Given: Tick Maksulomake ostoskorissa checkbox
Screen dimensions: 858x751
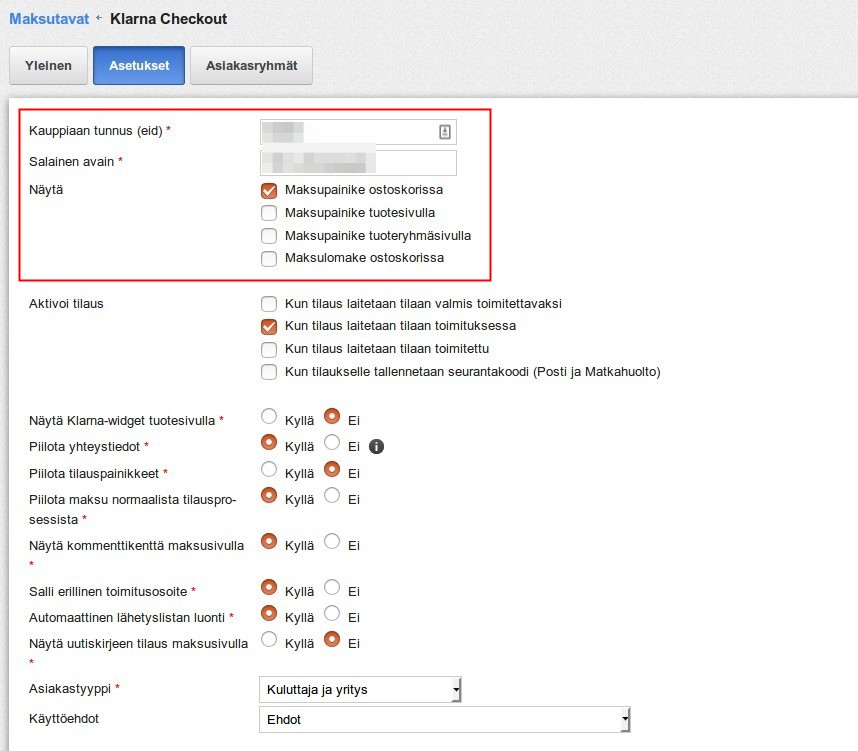Looking at the screenshot, I should (x=269, y=258).
